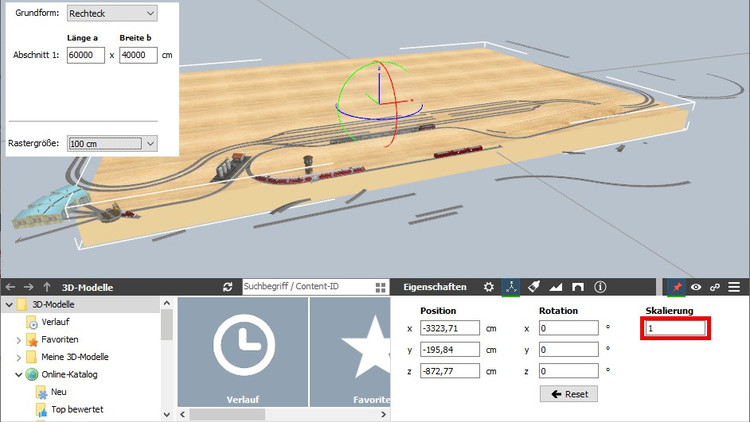Open the Rastergröße dropdown arrow
The image size is (750, 422).
(x=151, y=143)
